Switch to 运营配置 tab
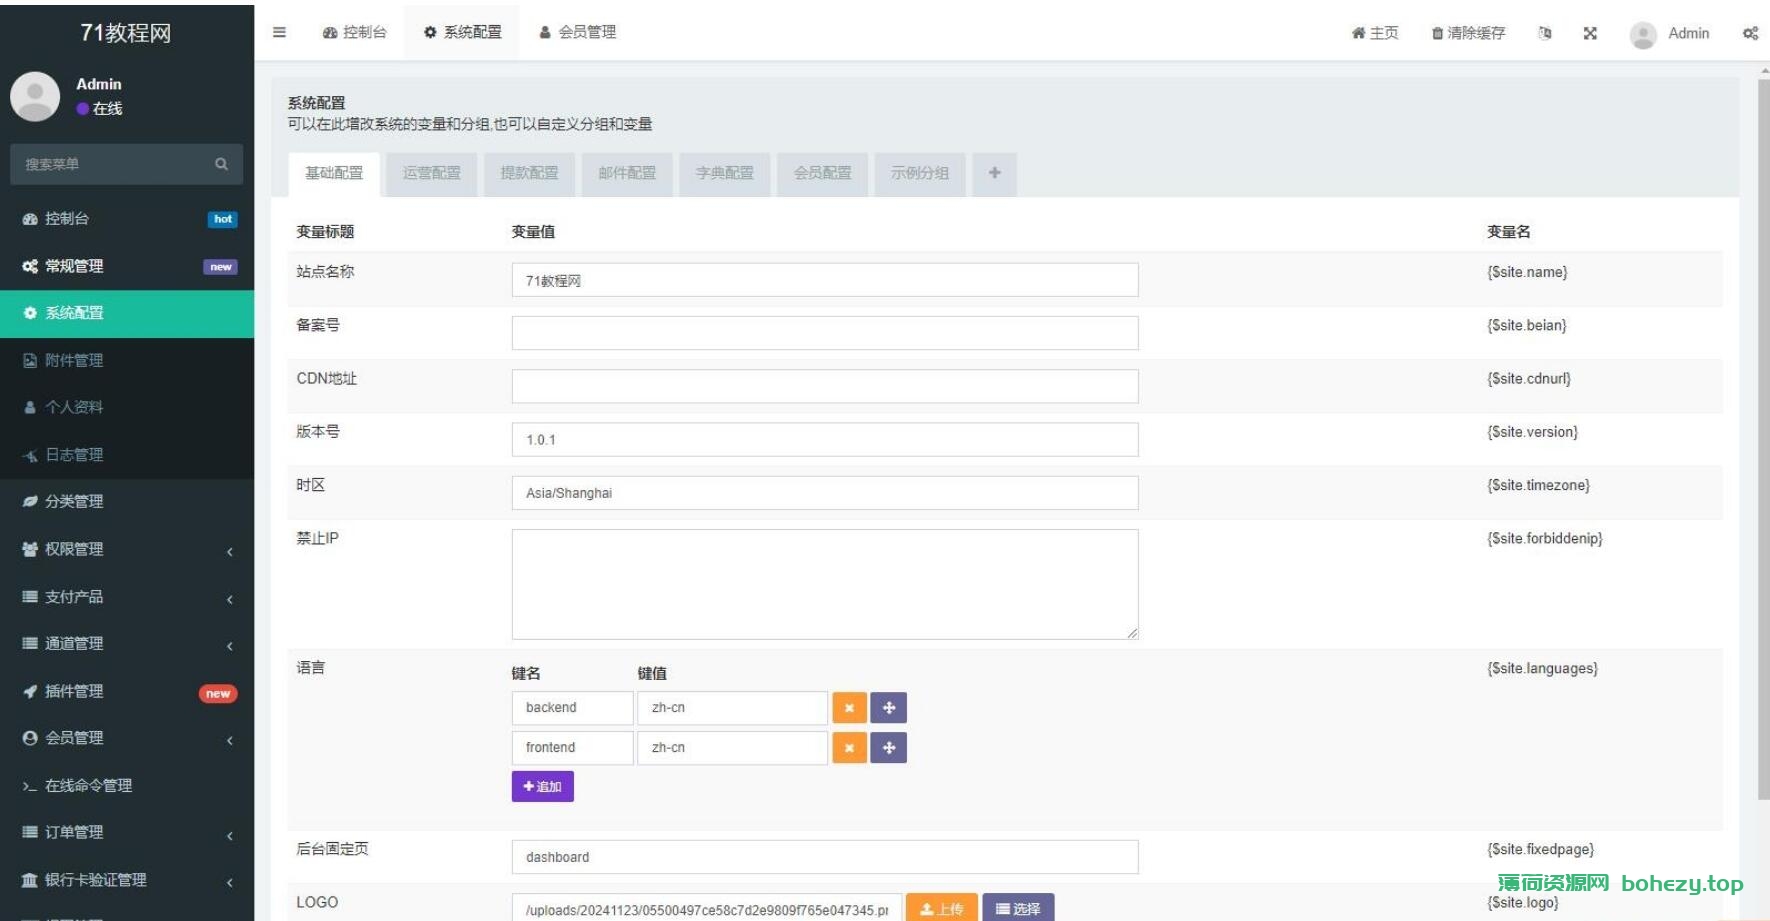1770x921 pixels. click(432, 174)
